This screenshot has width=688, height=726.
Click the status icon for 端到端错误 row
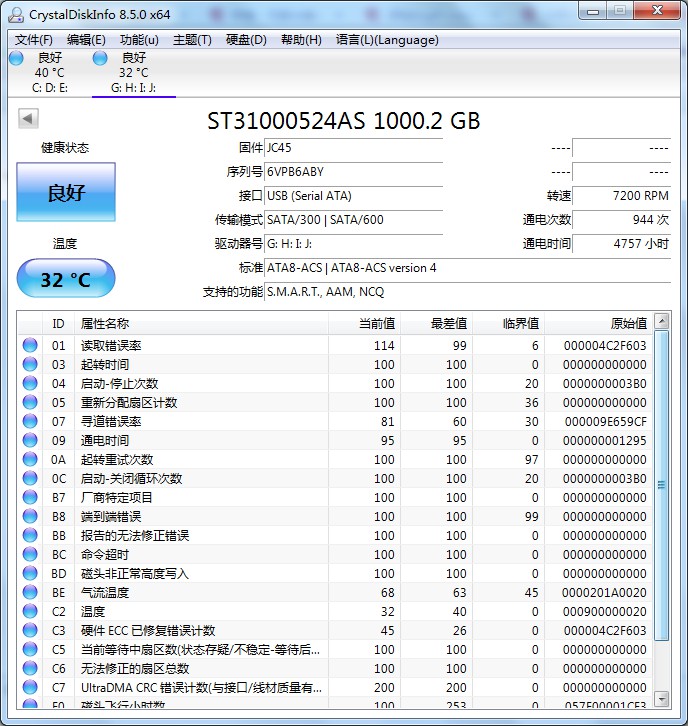pos(30,516)
